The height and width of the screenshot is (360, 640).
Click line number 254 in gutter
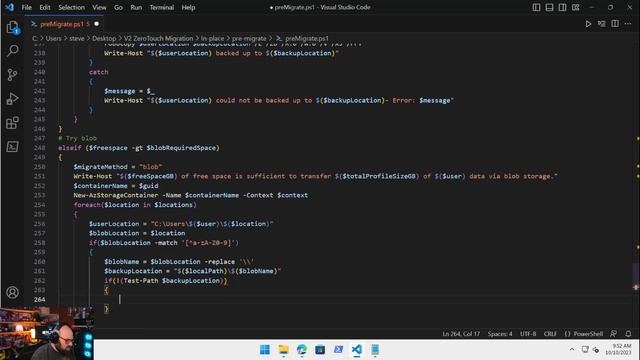click(x=40, y=204)
